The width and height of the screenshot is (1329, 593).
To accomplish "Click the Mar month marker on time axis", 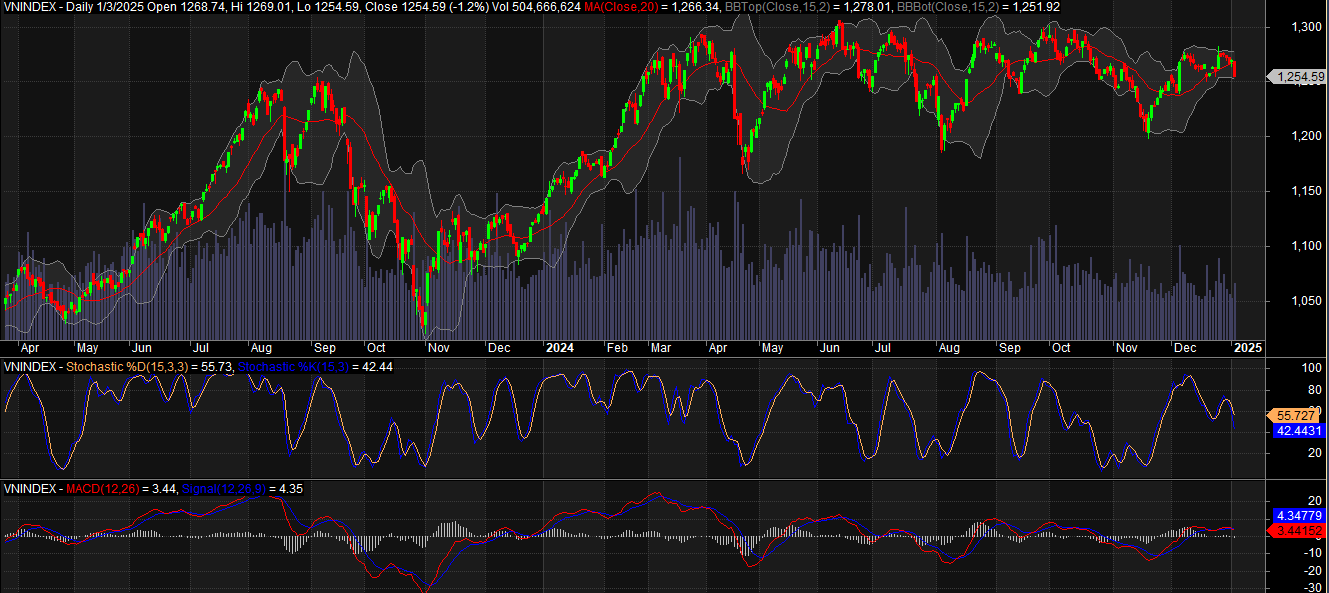I will [661, 348].
